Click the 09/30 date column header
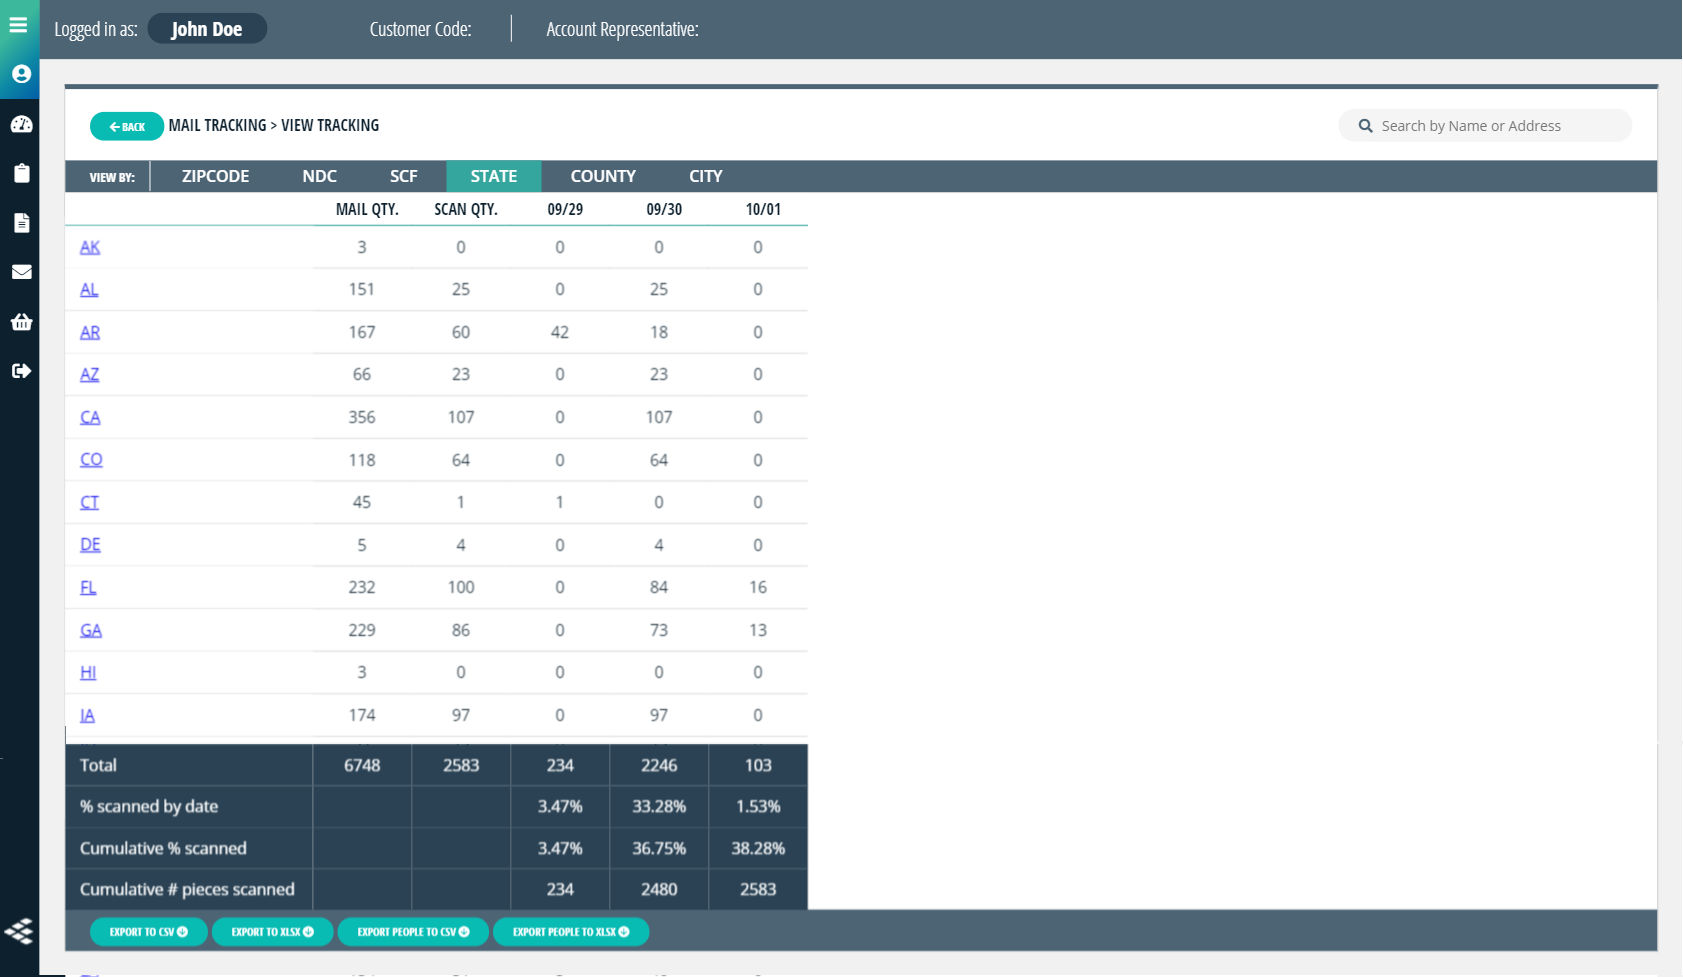Screen dimensions: 1683x977 tap(664, 209)
